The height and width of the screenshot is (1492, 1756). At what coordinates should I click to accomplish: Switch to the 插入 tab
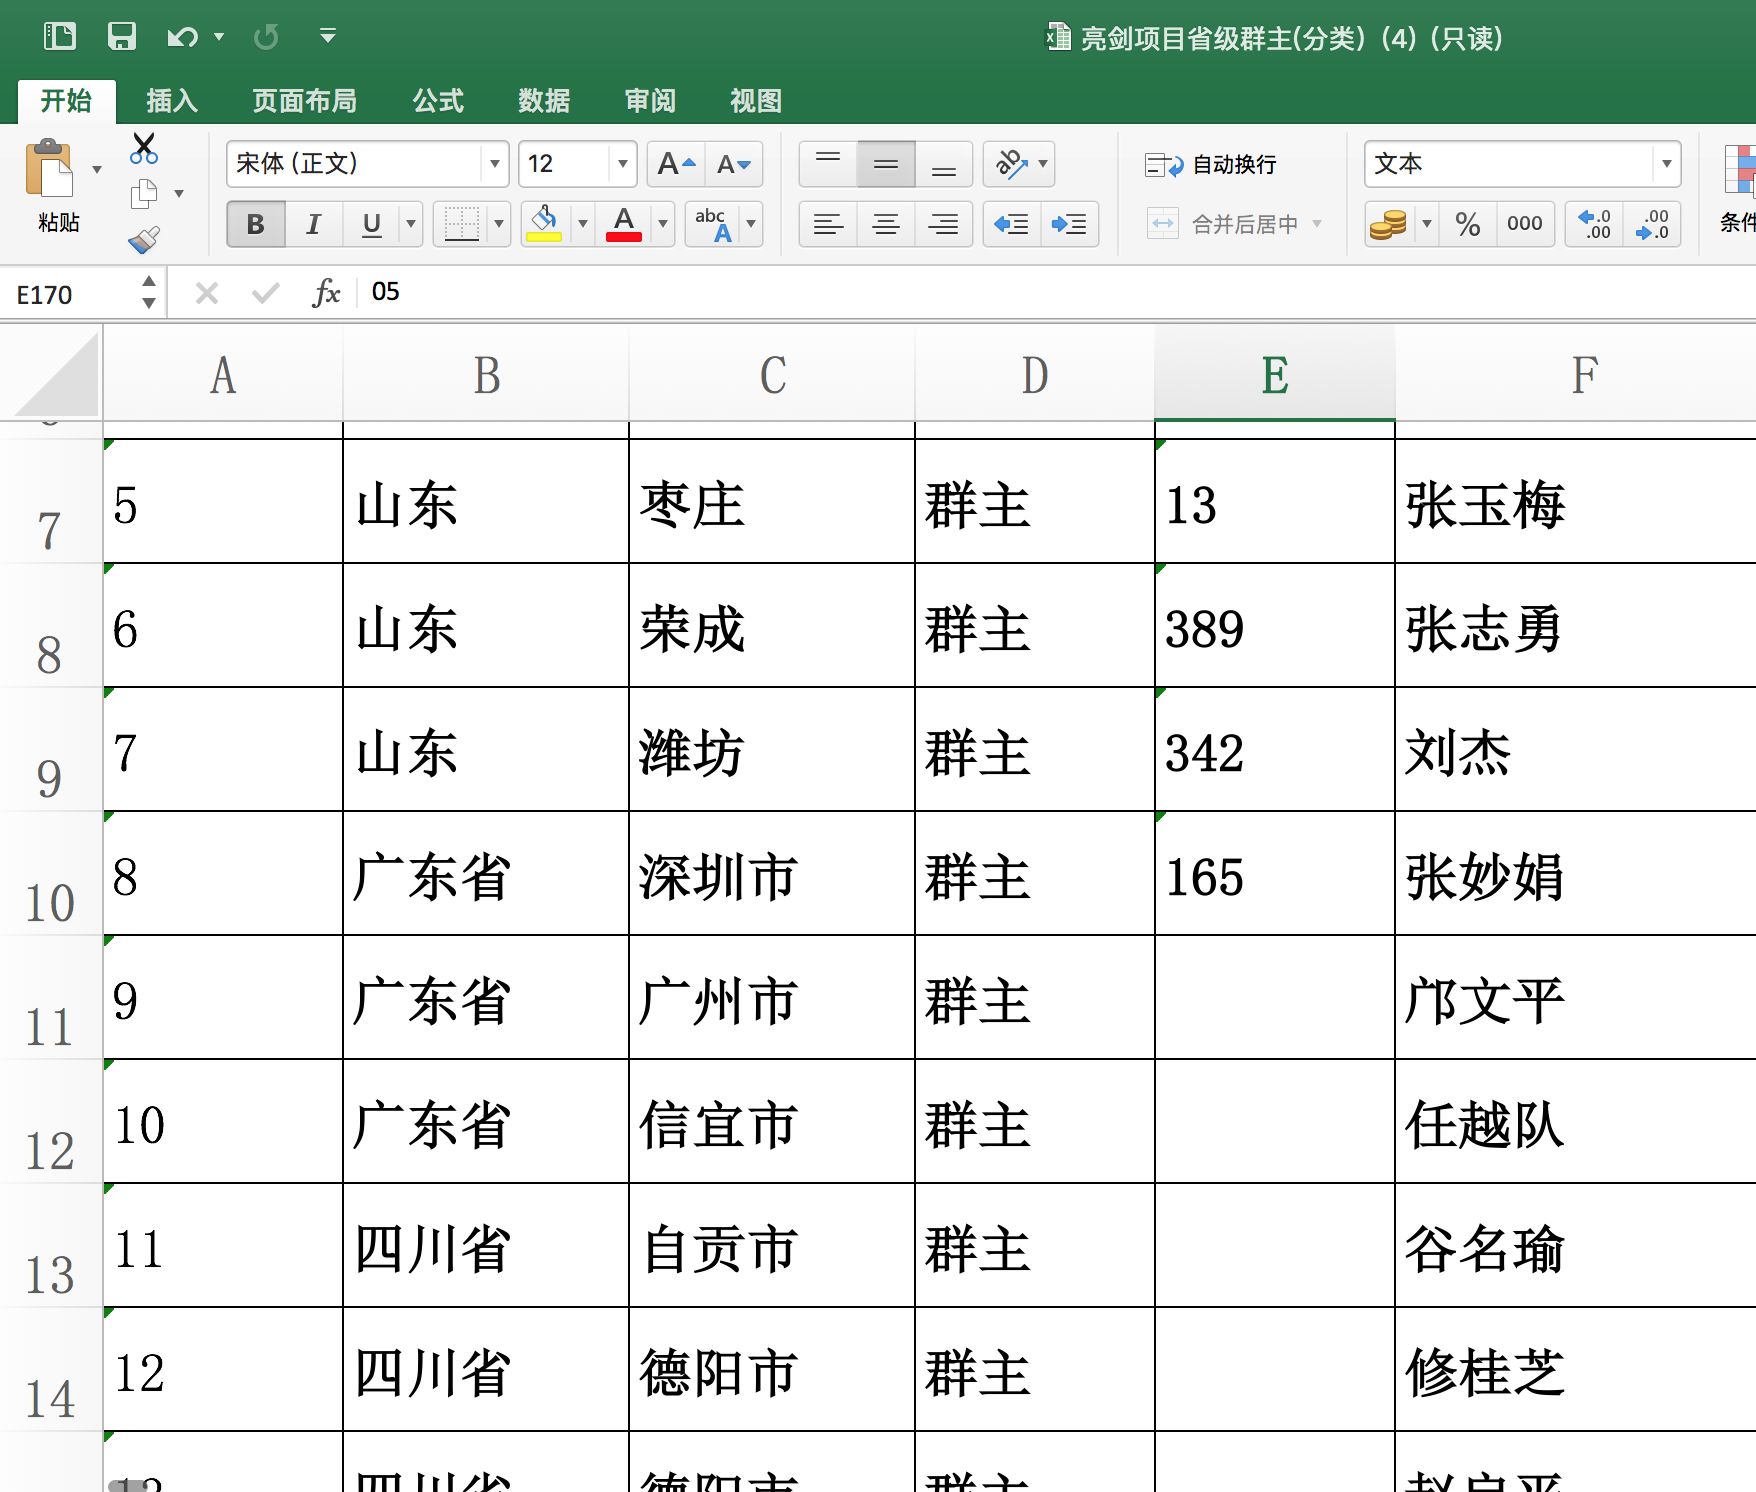pyautogui.click(x=172, y=101)
